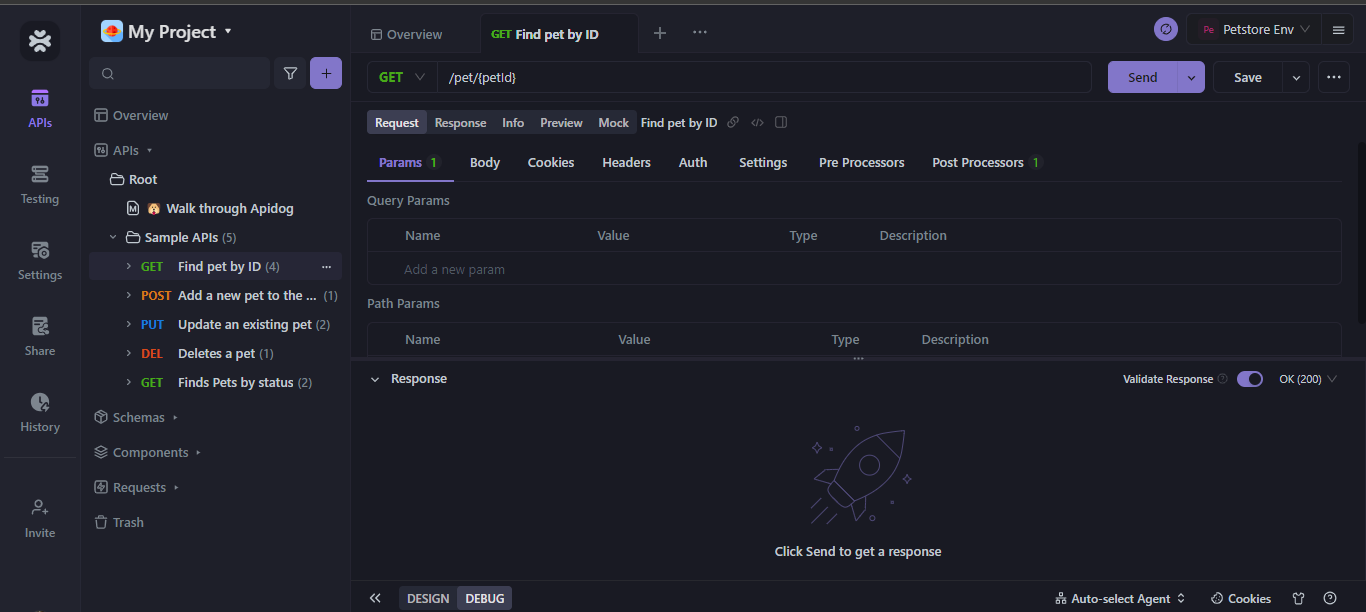
Task: Open the Save button dropdown arrow
Action: [1296, 77]
